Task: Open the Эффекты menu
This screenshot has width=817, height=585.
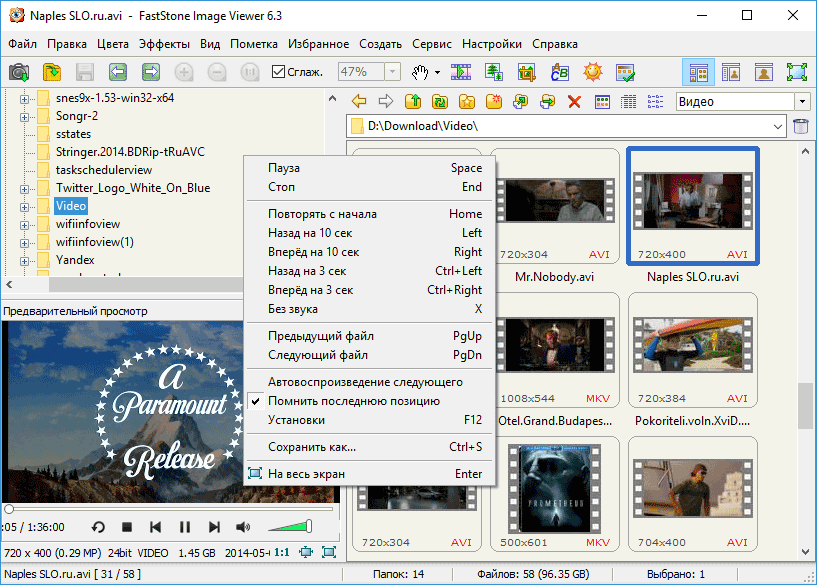Action: [164, 44]
